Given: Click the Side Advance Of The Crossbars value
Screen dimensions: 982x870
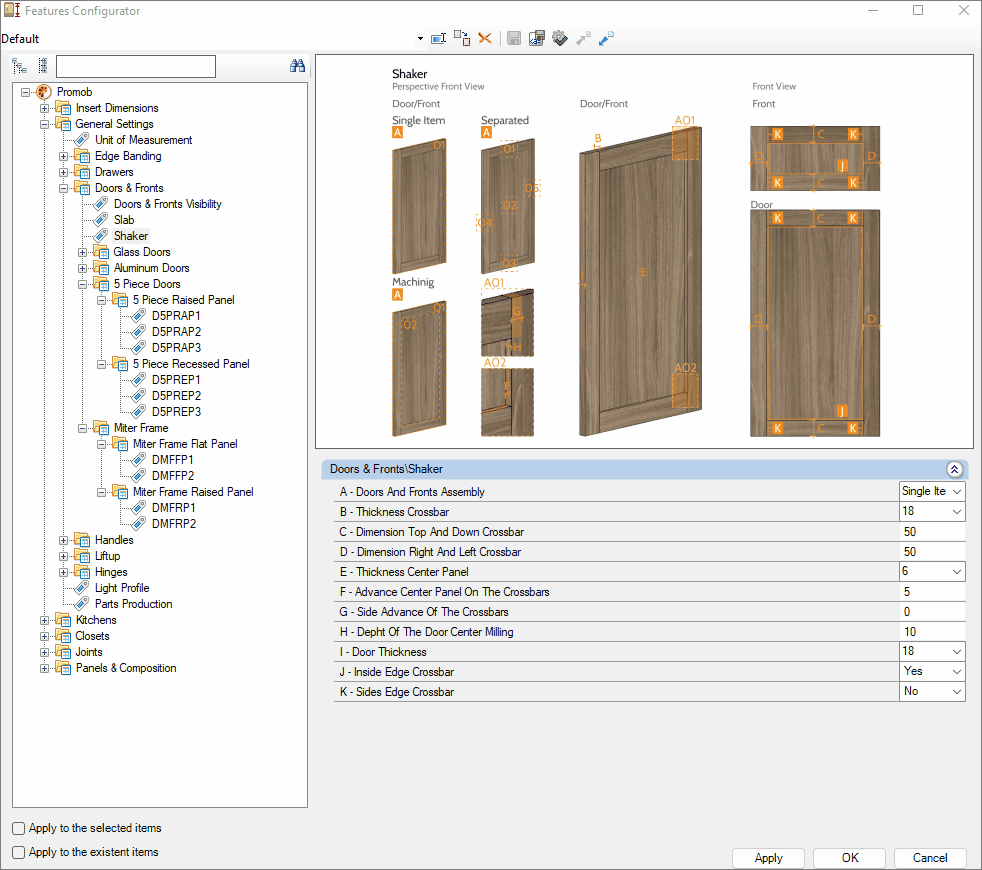Looking at the screenshot, I should pos(932,612).
